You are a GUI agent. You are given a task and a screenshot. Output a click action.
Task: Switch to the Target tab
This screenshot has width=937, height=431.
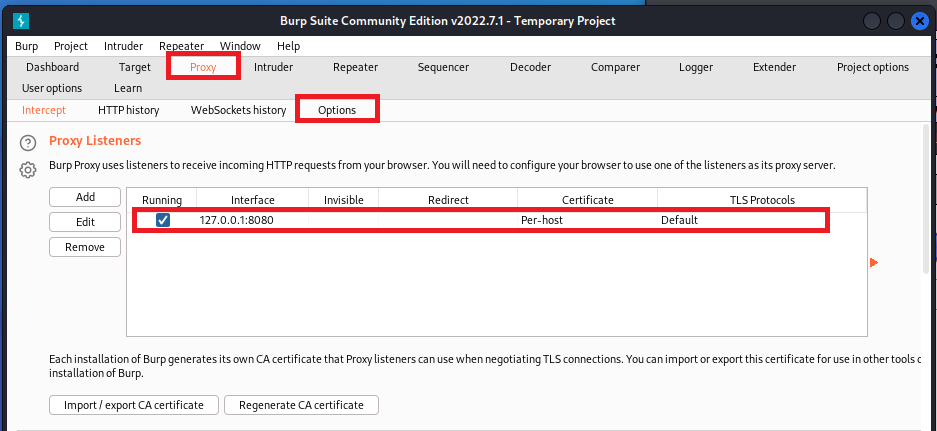134,67
